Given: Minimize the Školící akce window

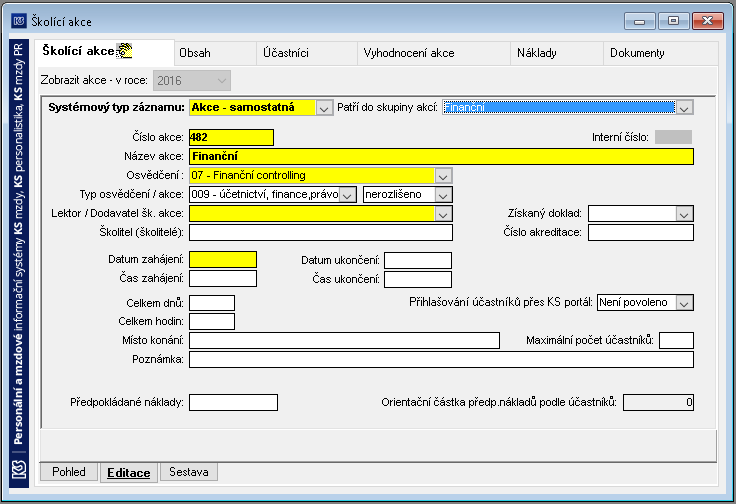Looking at the screenshot, I should click(x=639, y=21).
